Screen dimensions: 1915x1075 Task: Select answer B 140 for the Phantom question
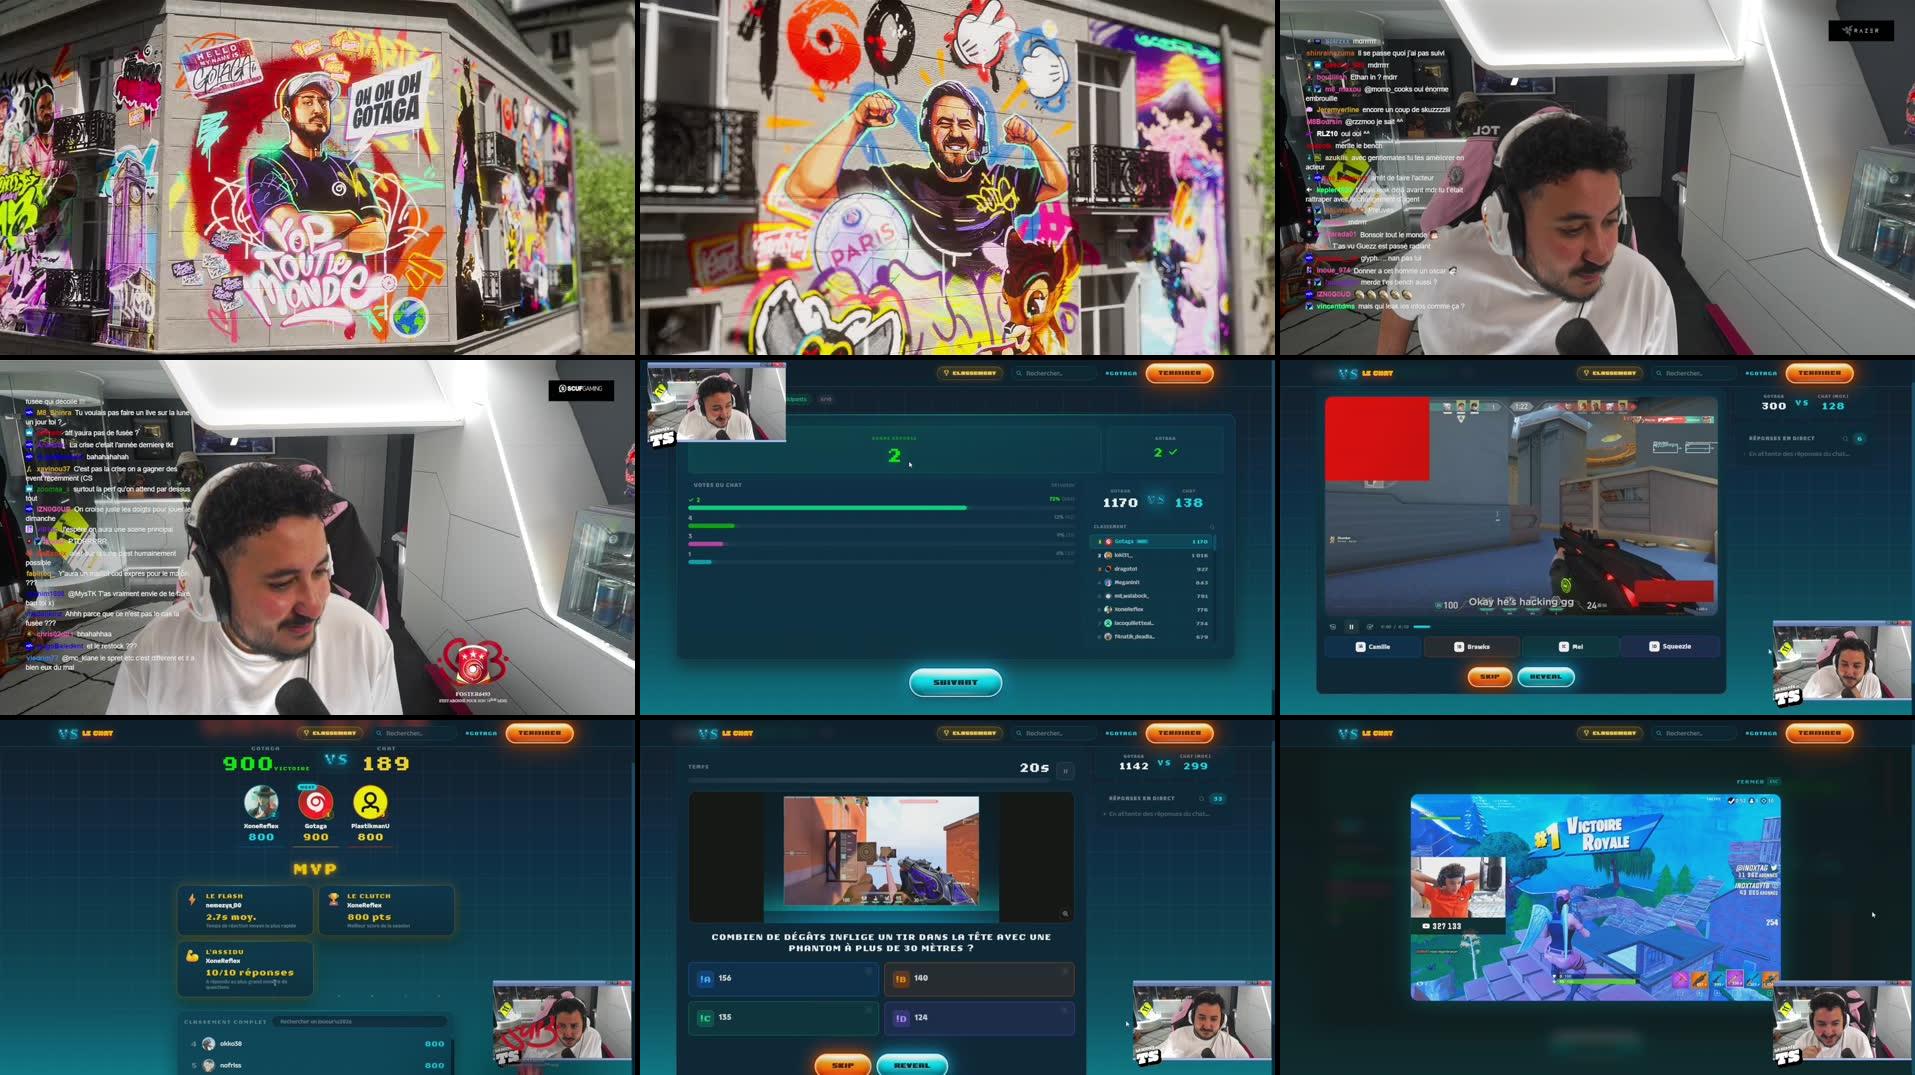click(979, 978)
